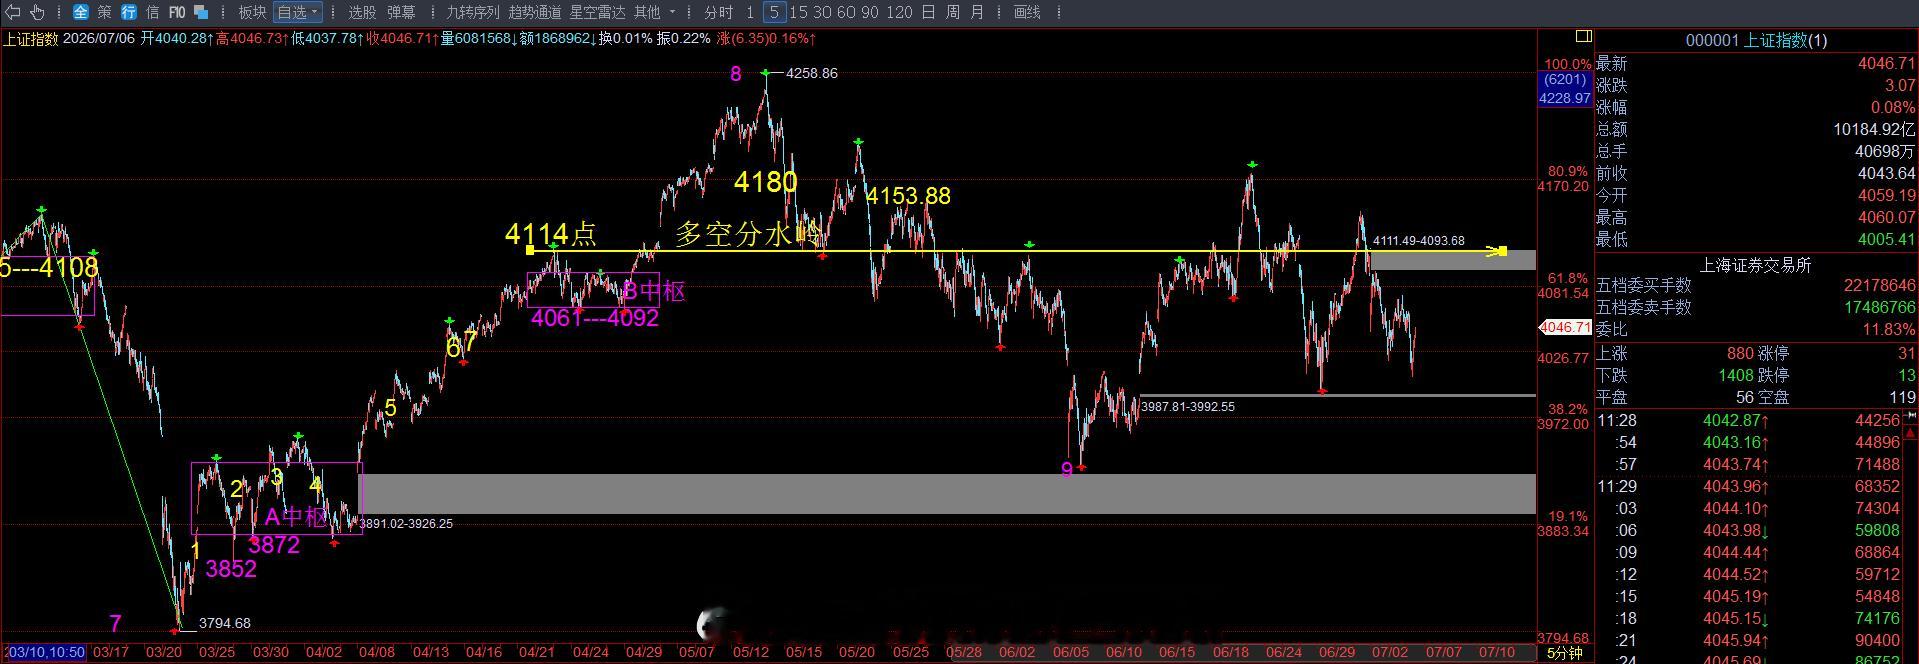Enable the 趋势通道 indicator
This screenshot has width=1919, height=664.
coord(534,12)
